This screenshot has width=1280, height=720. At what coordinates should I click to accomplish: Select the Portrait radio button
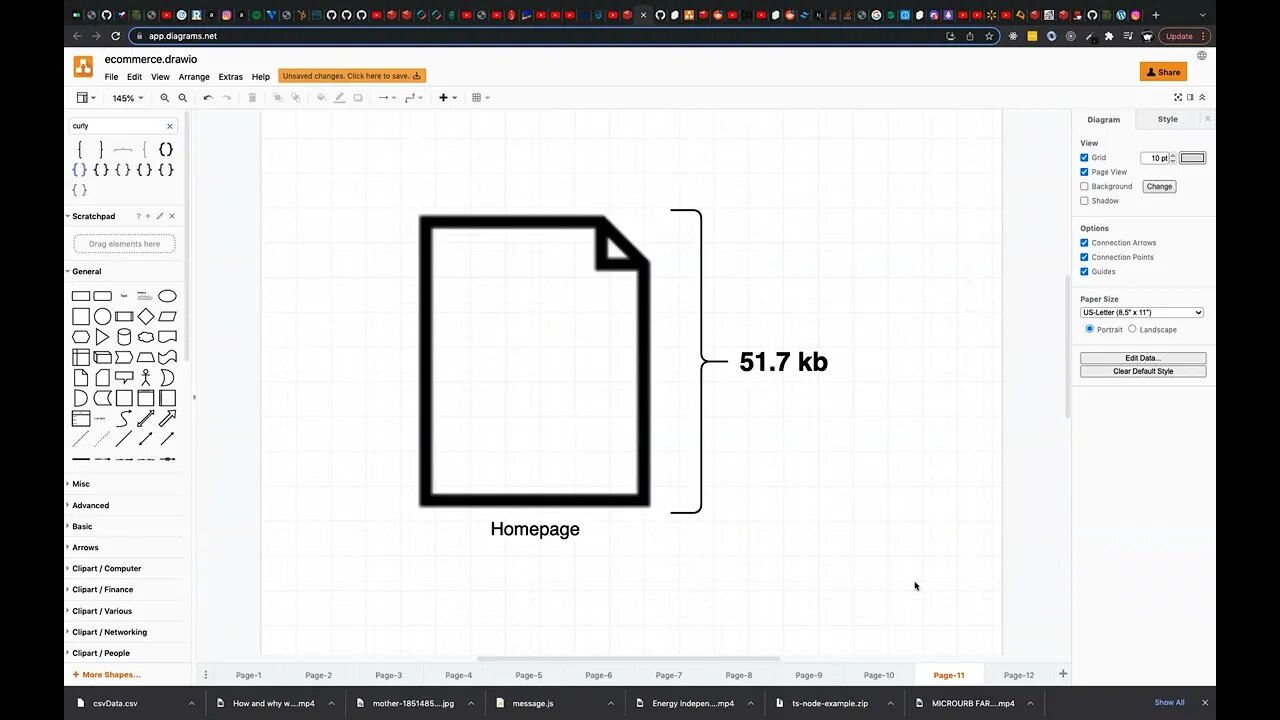click(x=1090, y=329)
